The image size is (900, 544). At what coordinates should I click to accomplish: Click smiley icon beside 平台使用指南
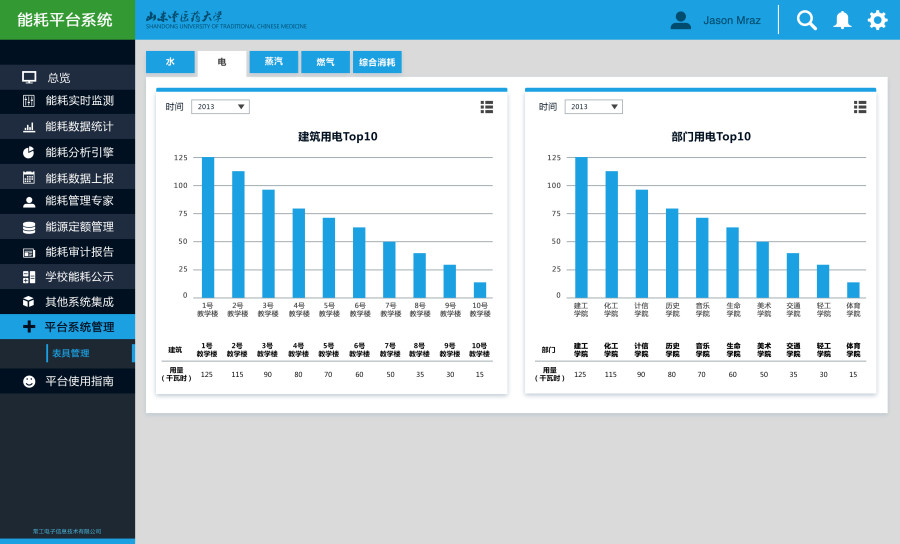pos(29,381)
